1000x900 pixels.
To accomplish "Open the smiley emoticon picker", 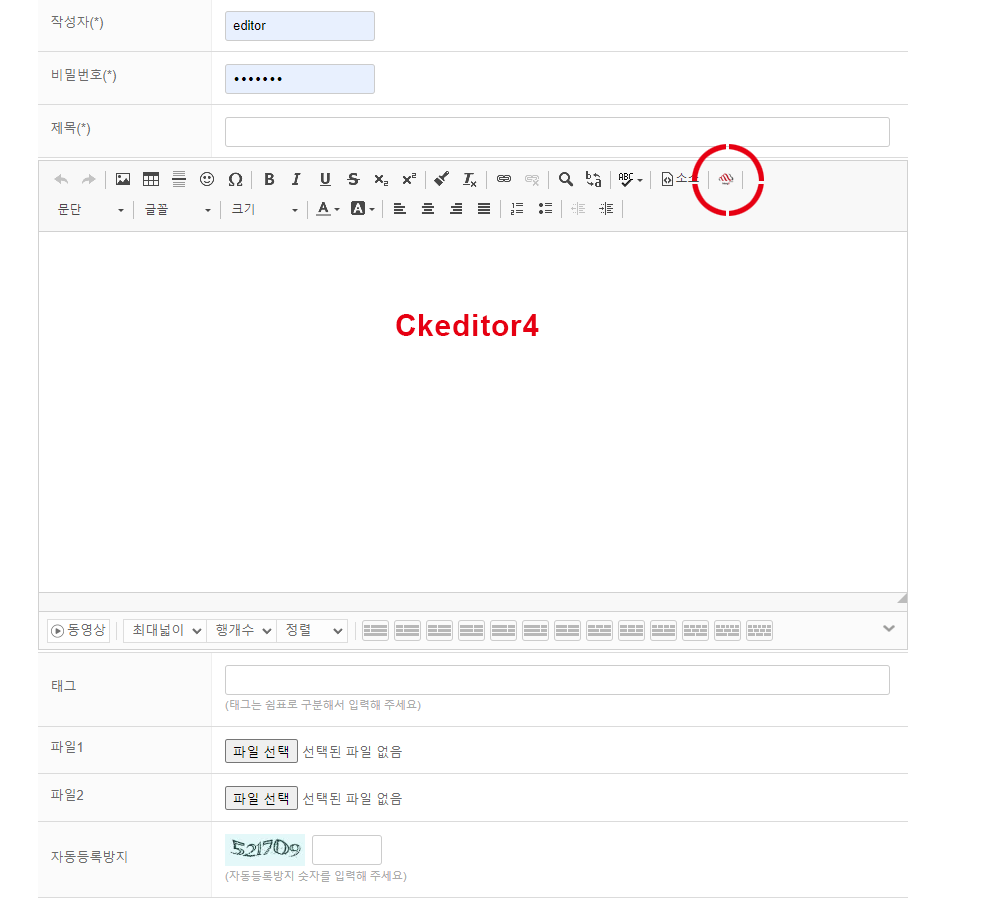I will click(x=207, y=179).
